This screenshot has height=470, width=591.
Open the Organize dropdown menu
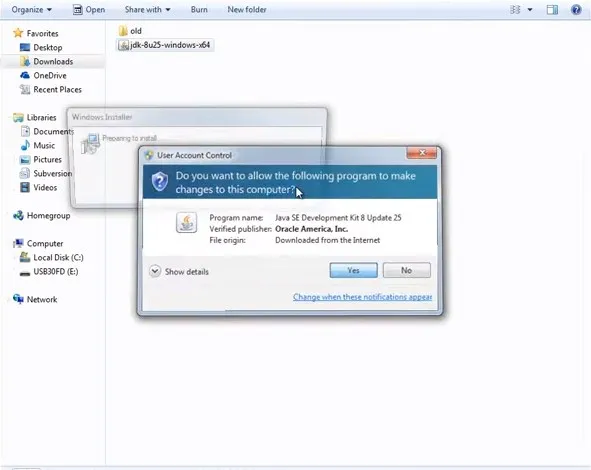(32, 10)
